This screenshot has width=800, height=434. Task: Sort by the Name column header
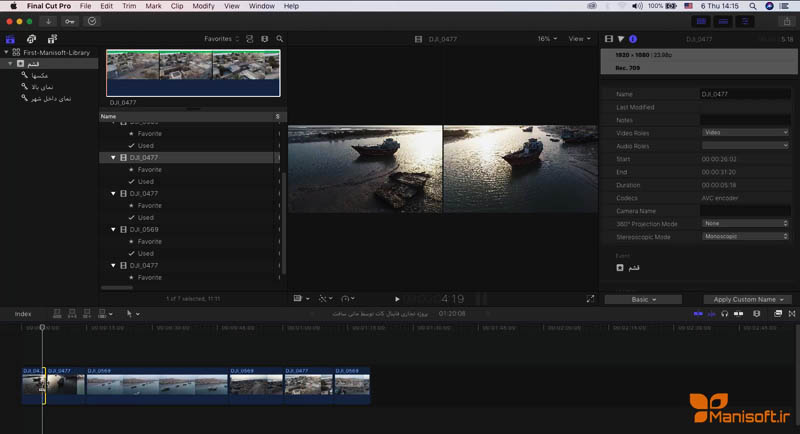pos(187,117)
